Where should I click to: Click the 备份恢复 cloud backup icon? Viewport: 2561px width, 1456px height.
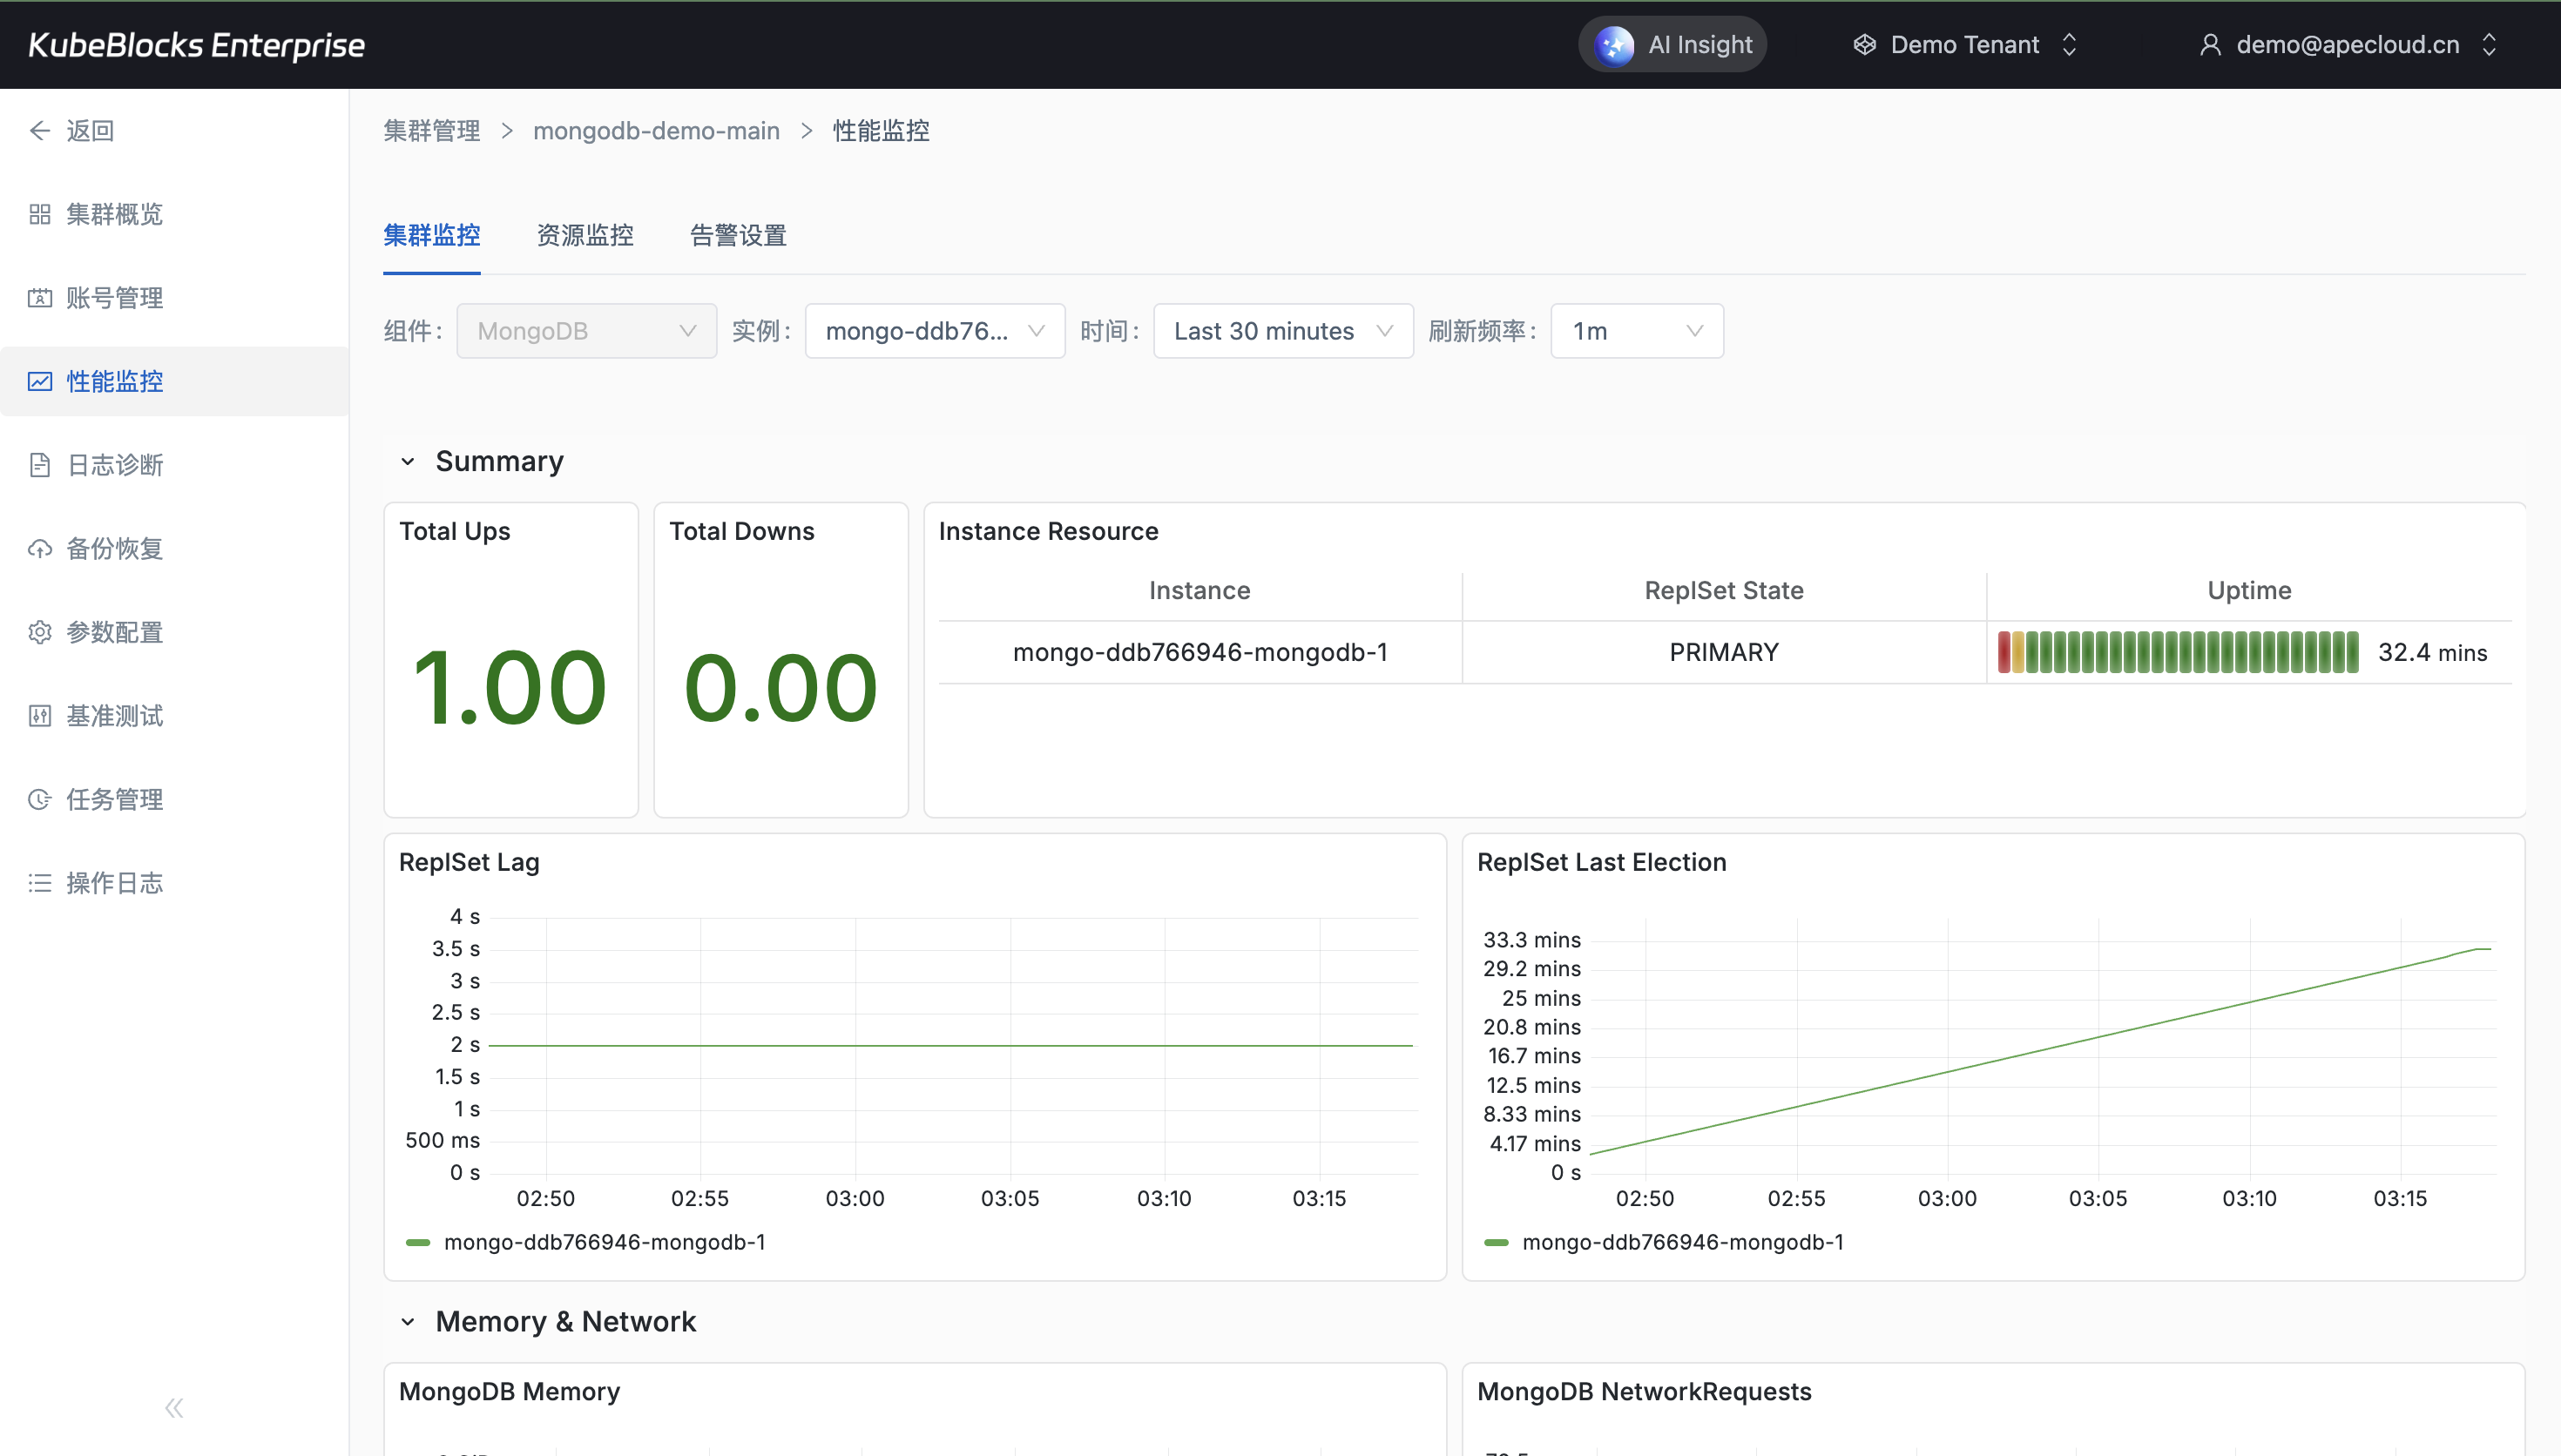point(40,549)
